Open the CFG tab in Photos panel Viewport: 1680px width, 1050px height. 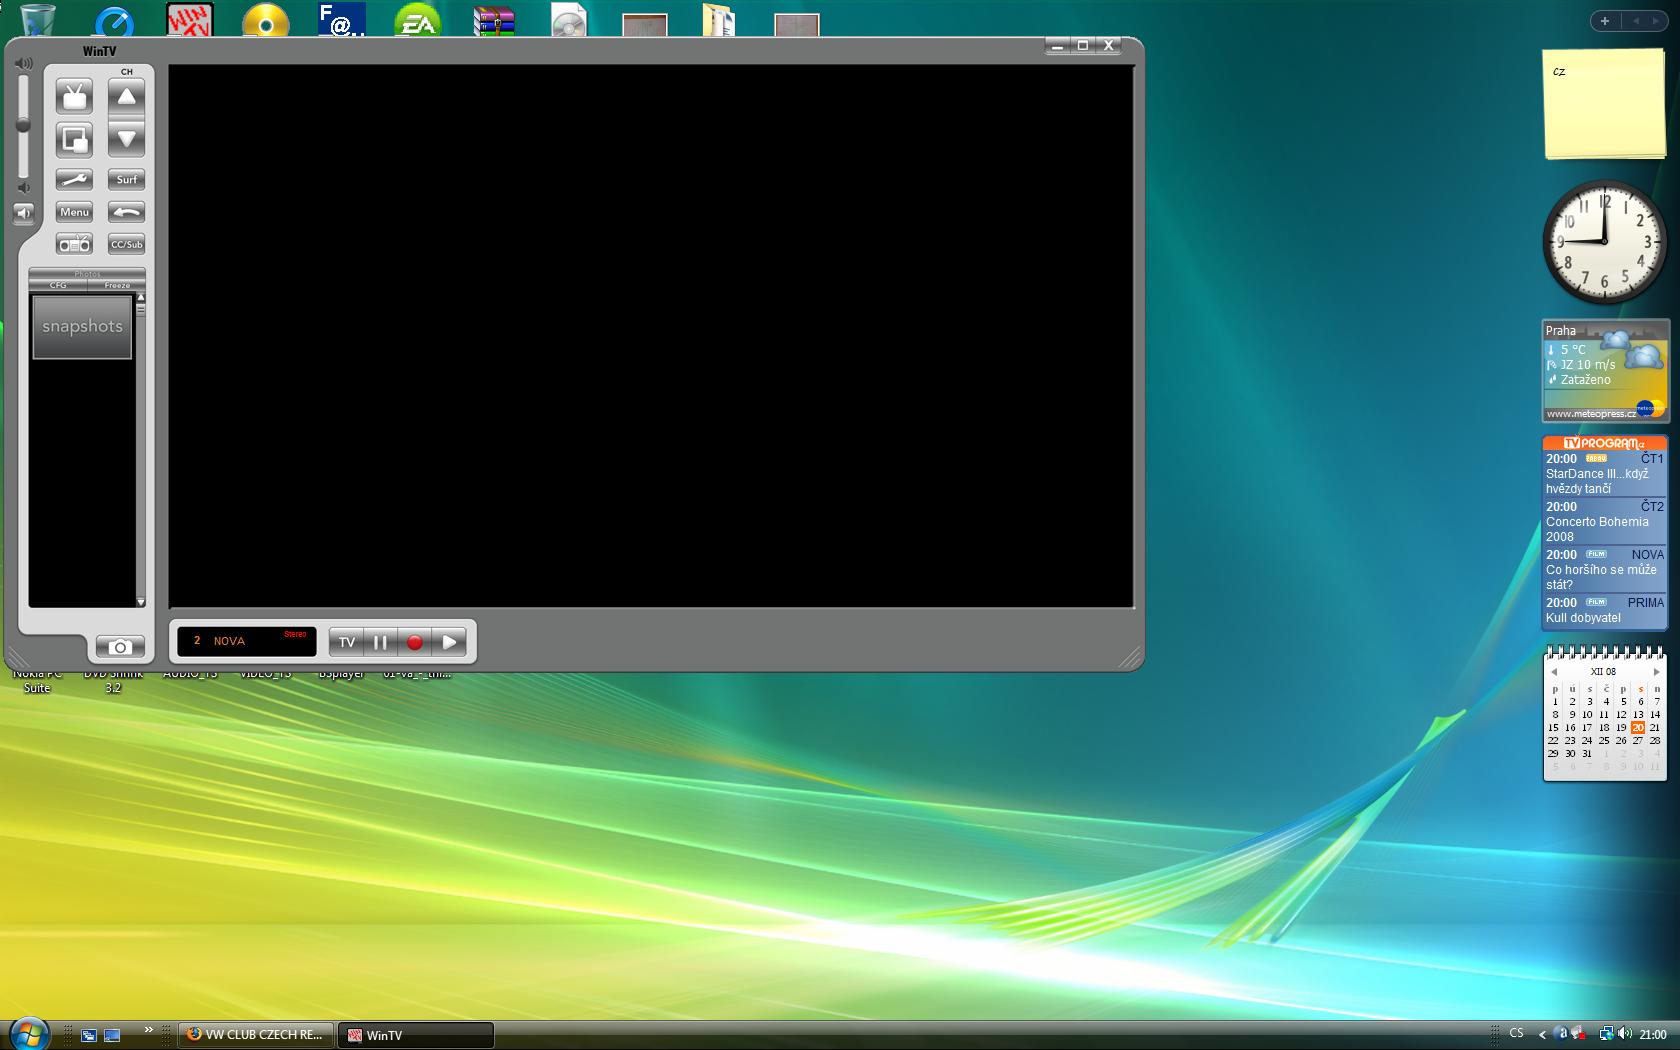pos(58,285)
